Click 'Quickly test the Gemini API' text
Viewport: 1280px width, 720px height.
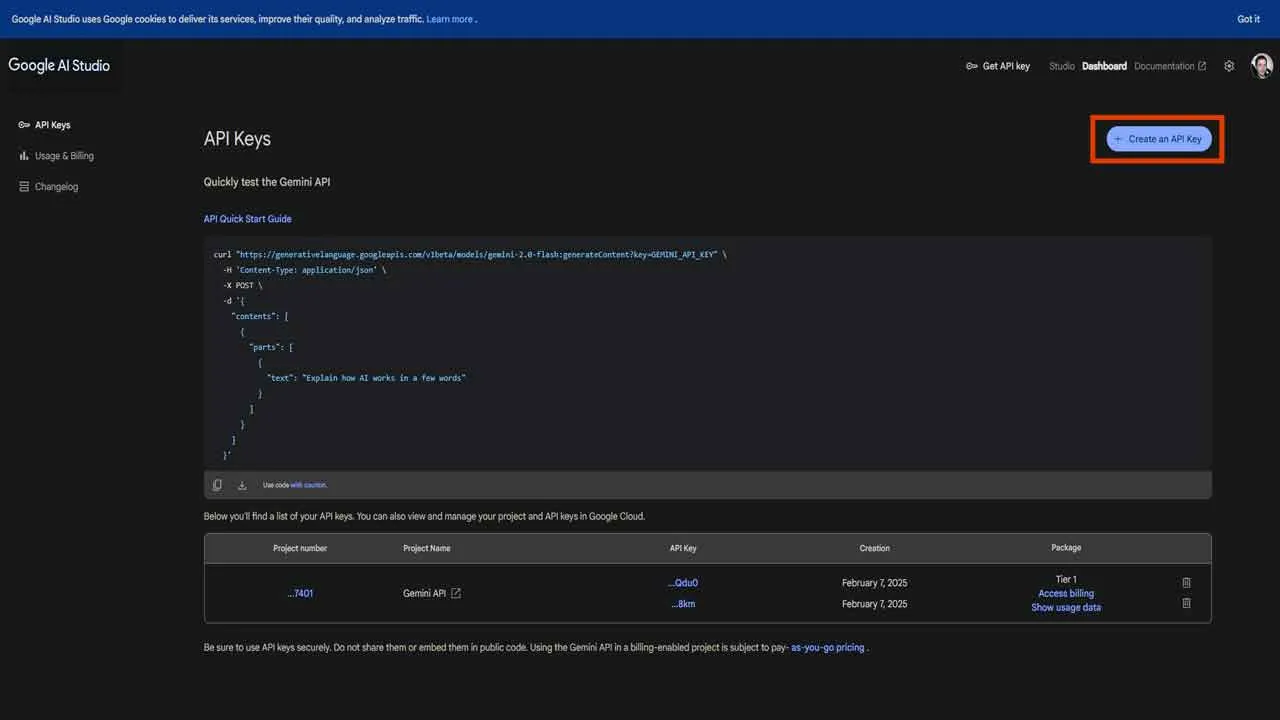coord(267,182)
